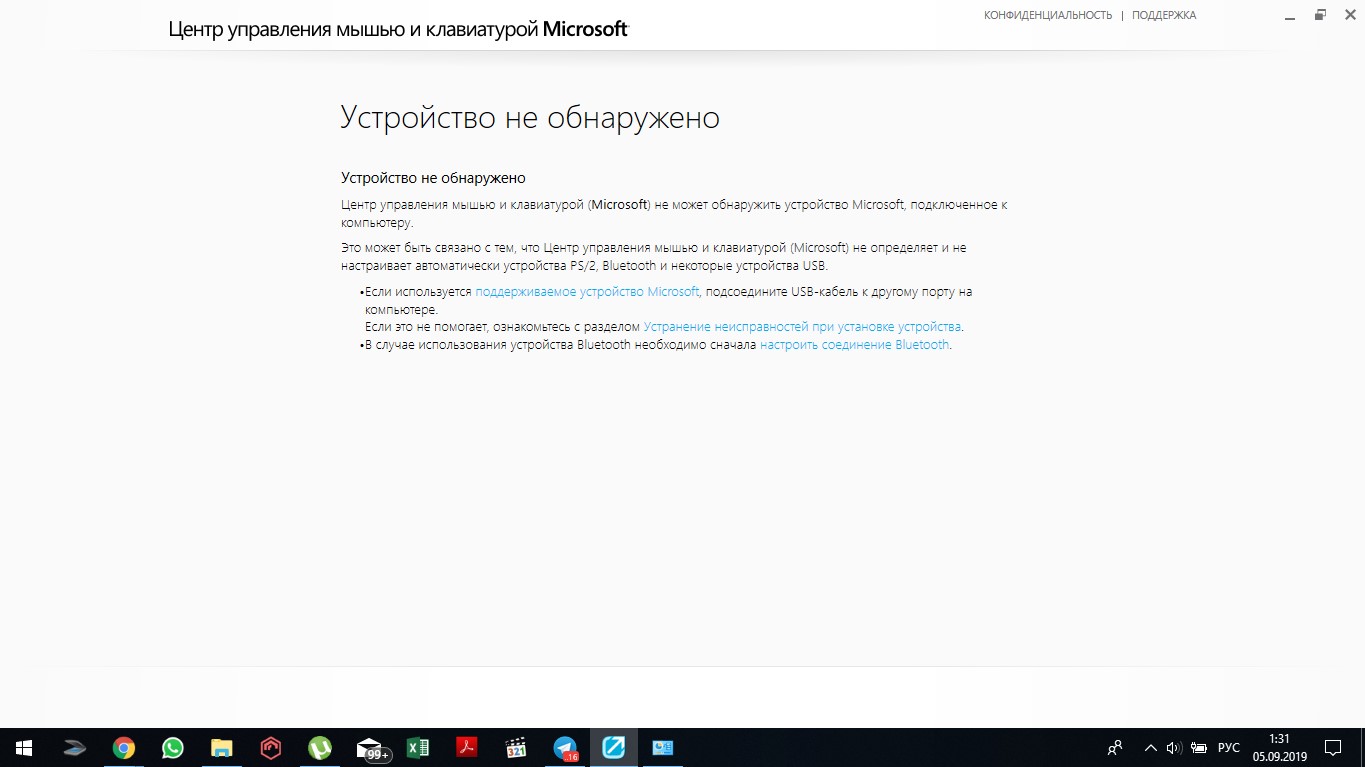Image resolution: width=1365 pixels, height=767 pixels.
Task: Open 'Устранение неисправностей при установке устройства' link
Action: 802,326
